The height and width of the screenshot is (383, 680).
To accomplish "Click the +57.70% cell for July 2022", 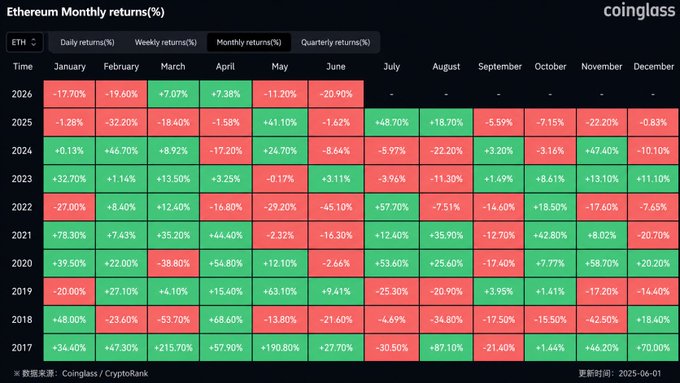I will (392, 207).
